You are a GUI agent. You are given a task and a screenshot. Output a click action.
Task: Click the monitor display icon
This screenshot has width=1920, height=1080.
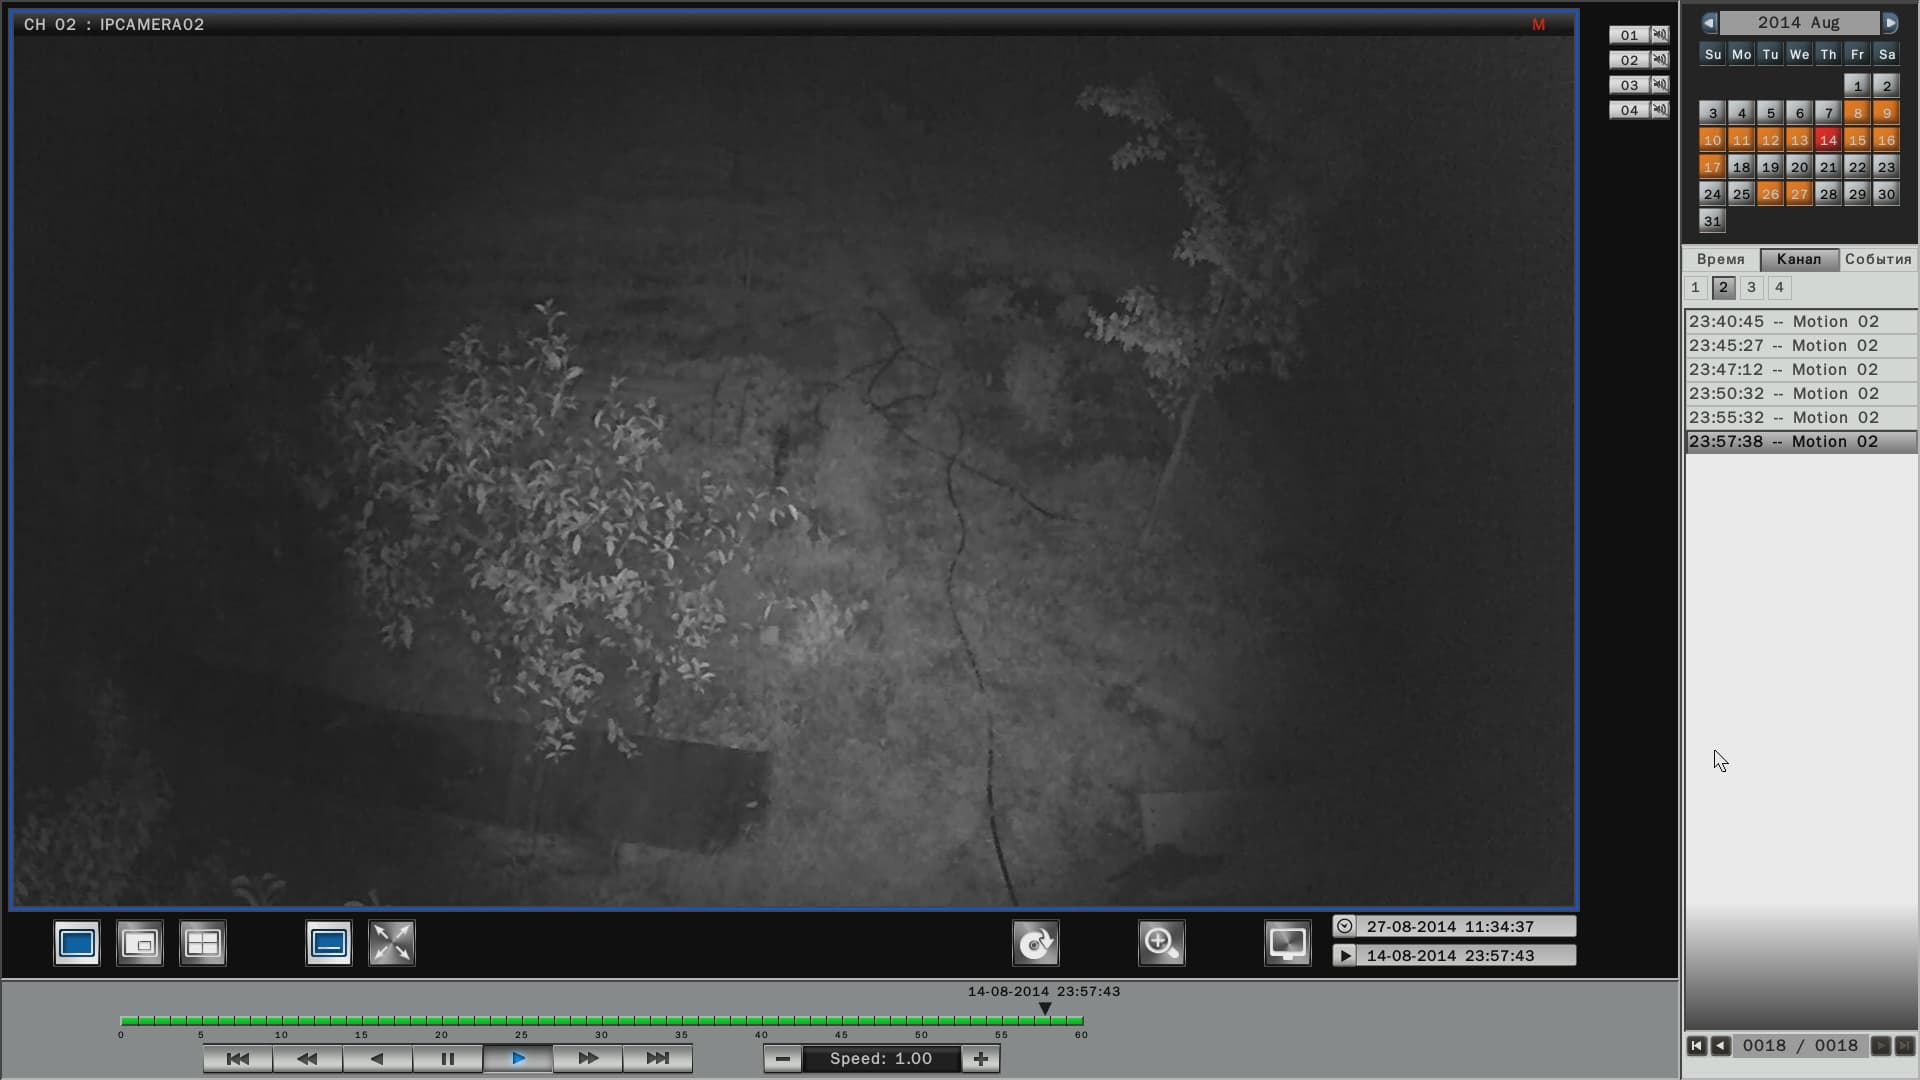(1287, 943)
